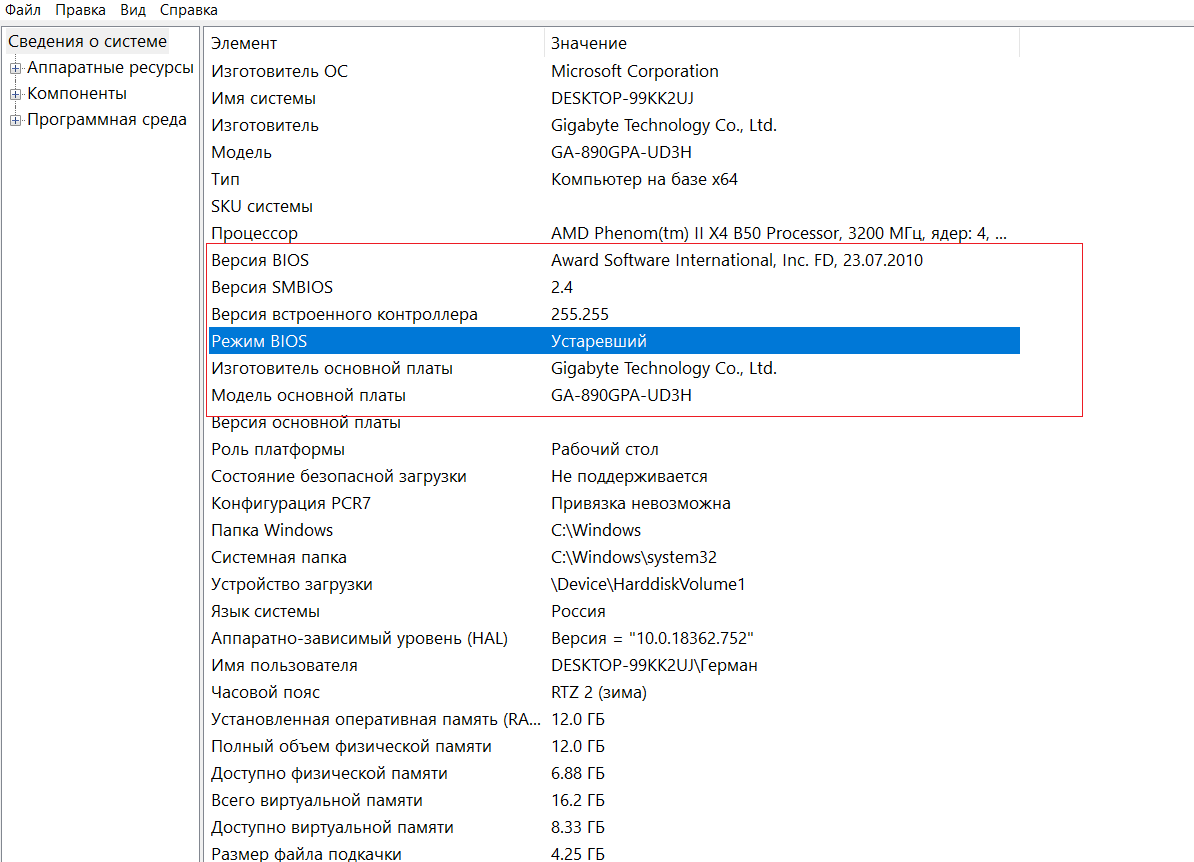This screenshot has width=1194, height=862.
Task: Select the Имя пользователя row
Action: 614,666
